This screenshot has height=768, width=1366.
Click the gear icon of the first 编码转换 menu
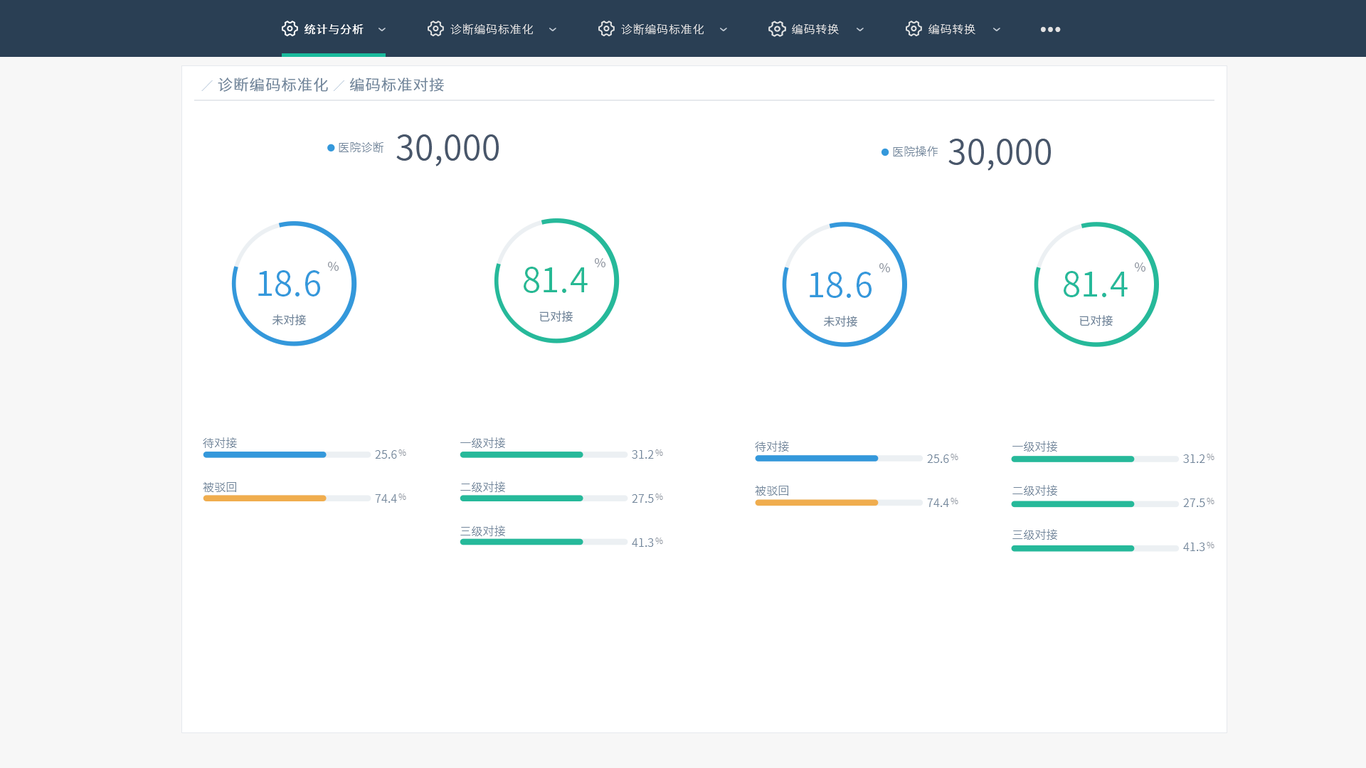pos(777,29)
